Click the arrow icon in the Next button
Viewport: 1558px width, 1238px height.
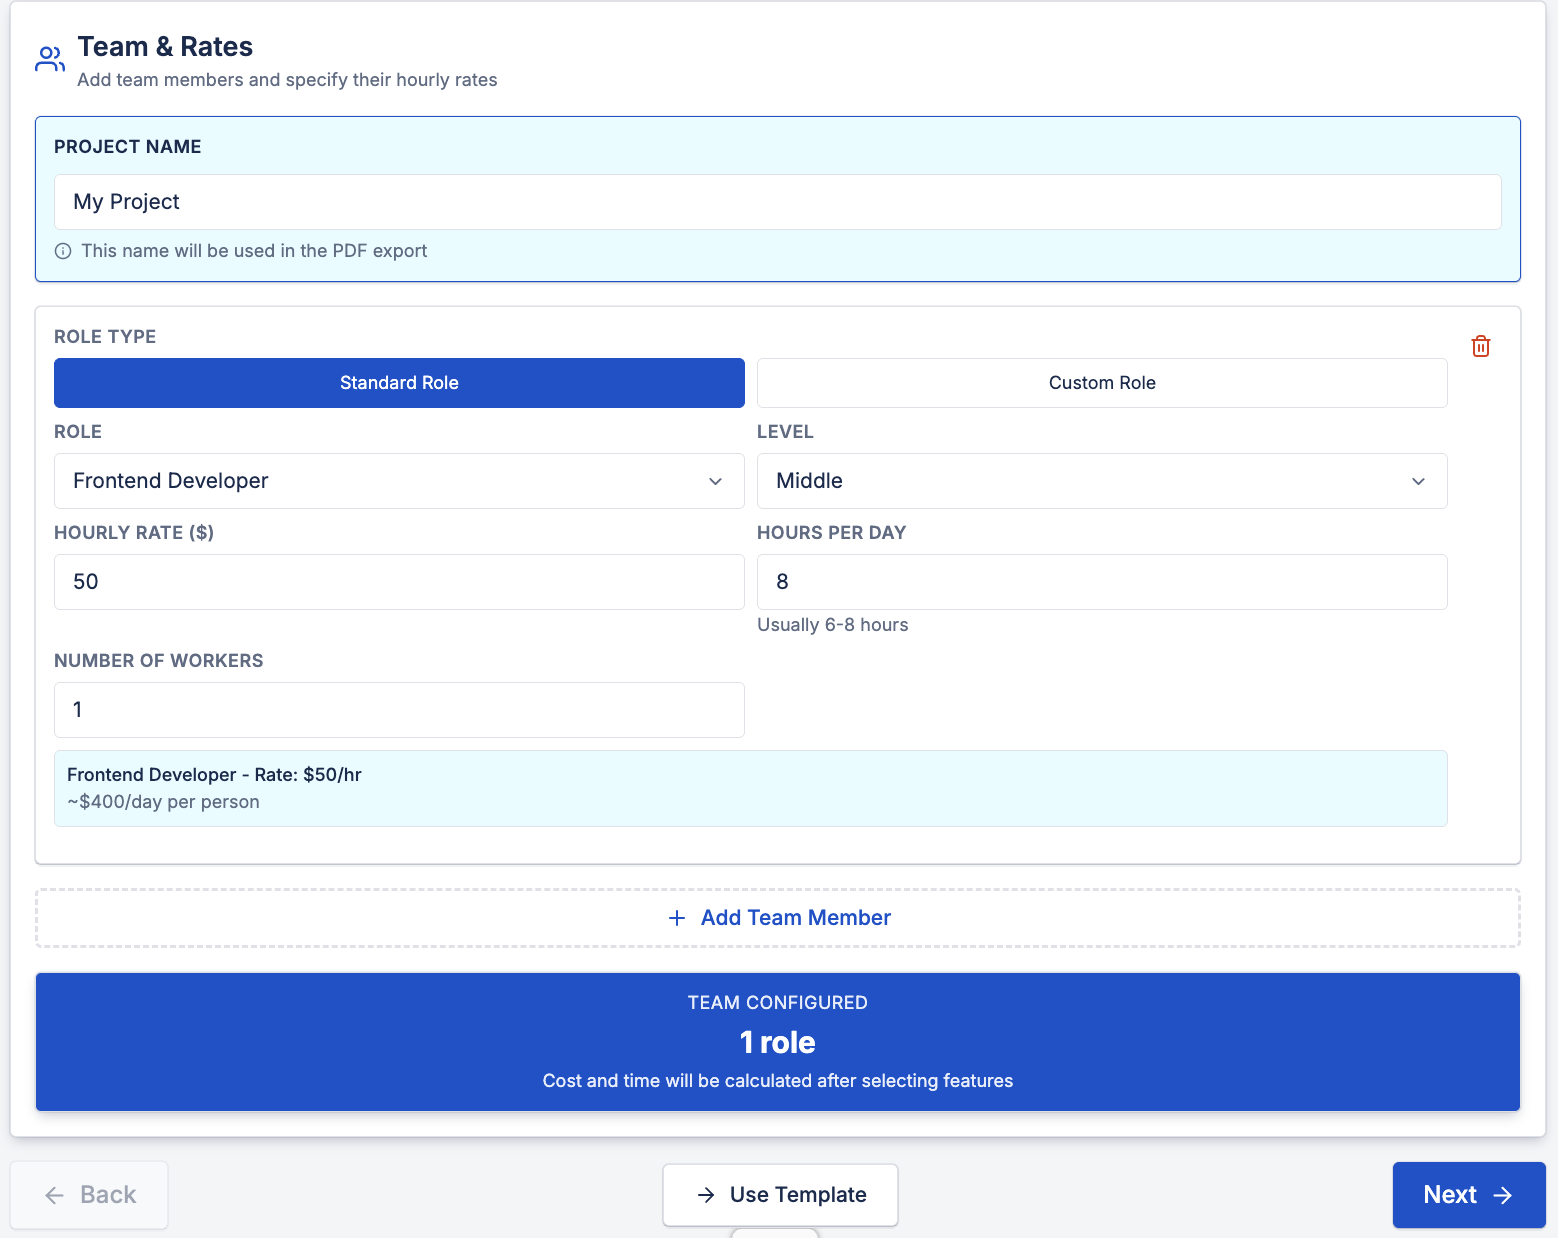pyautogui.click(x=1503, y=1194)
